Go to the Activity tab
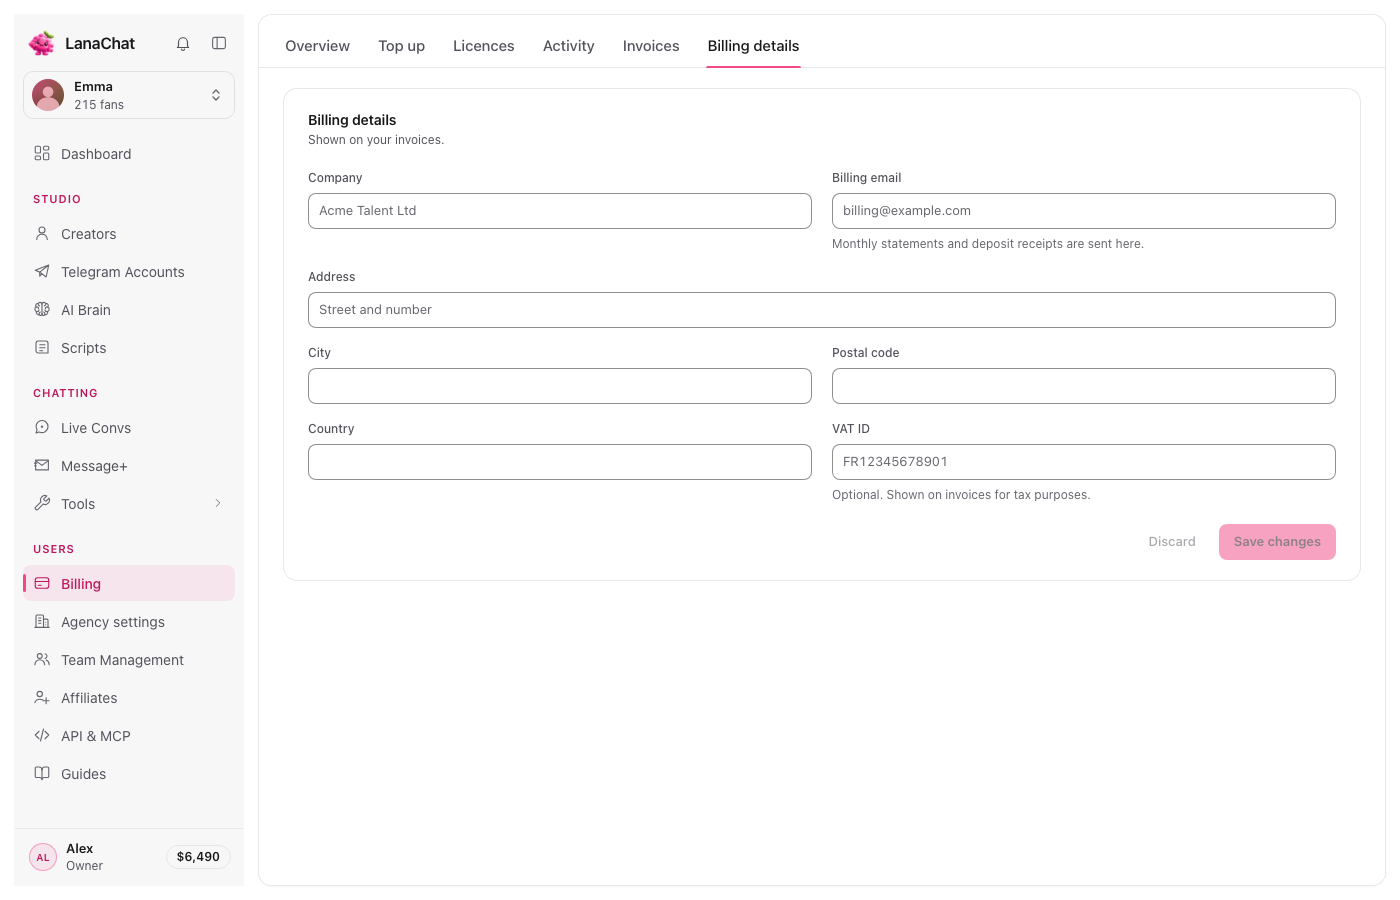Image resolution: width=1400 pixels, height=900 pixels. (569, 46)
